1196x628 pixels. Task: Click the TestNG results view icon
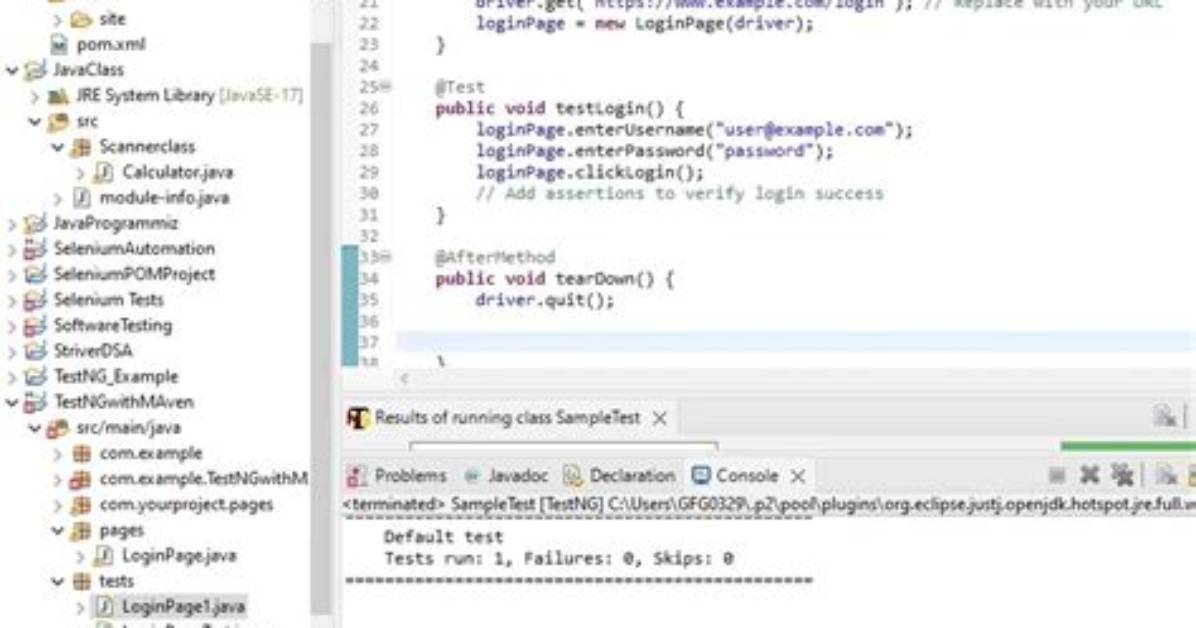tap(358, 418)
